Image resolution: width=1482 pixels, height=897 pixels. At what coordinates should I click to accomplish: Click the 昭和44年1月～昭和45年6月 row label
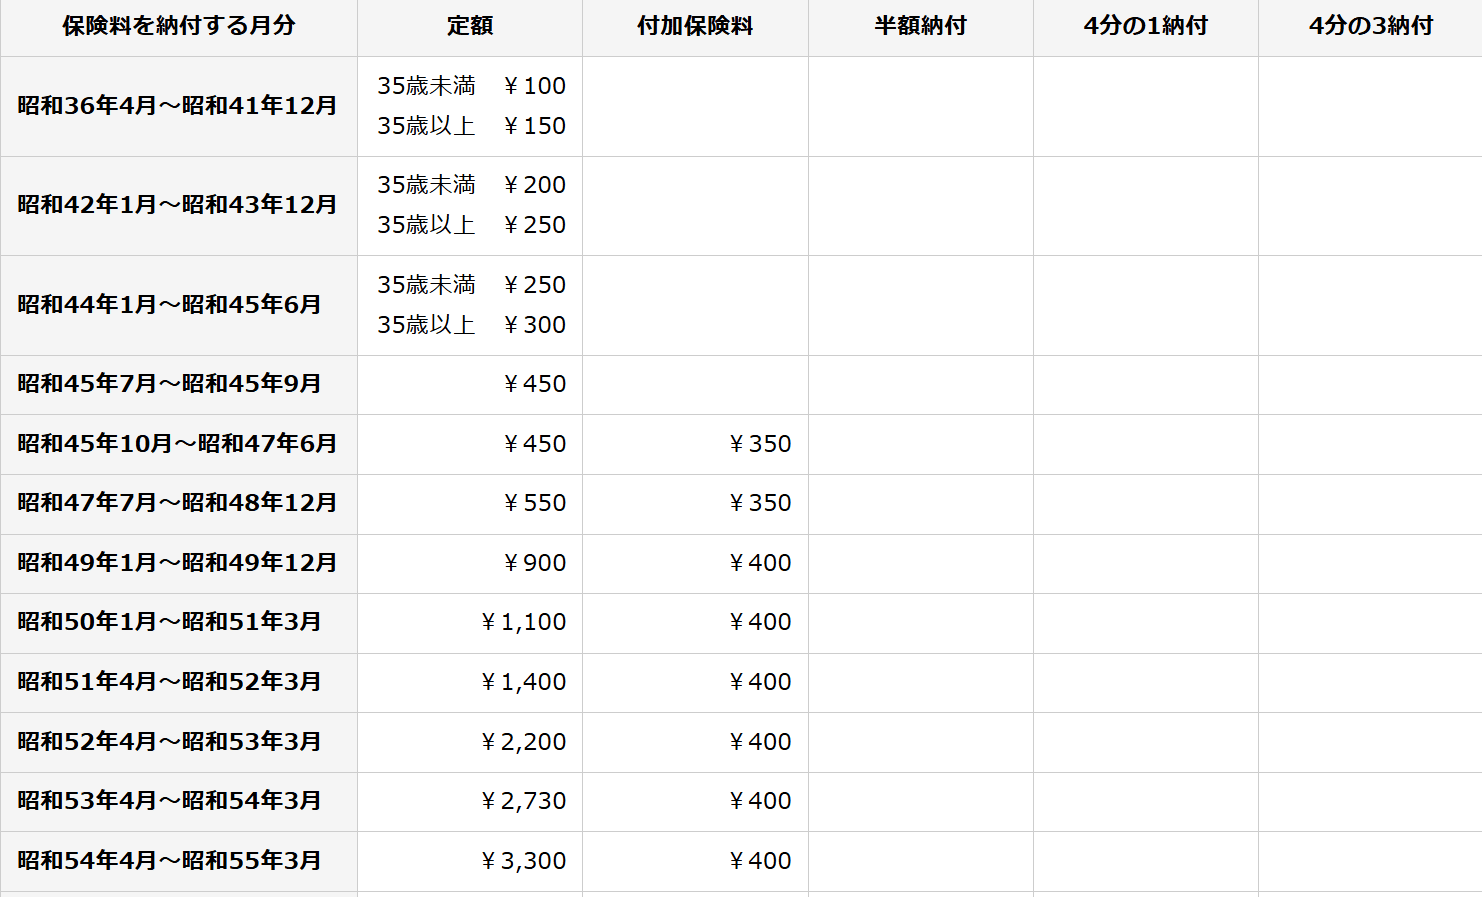(169, 305)
